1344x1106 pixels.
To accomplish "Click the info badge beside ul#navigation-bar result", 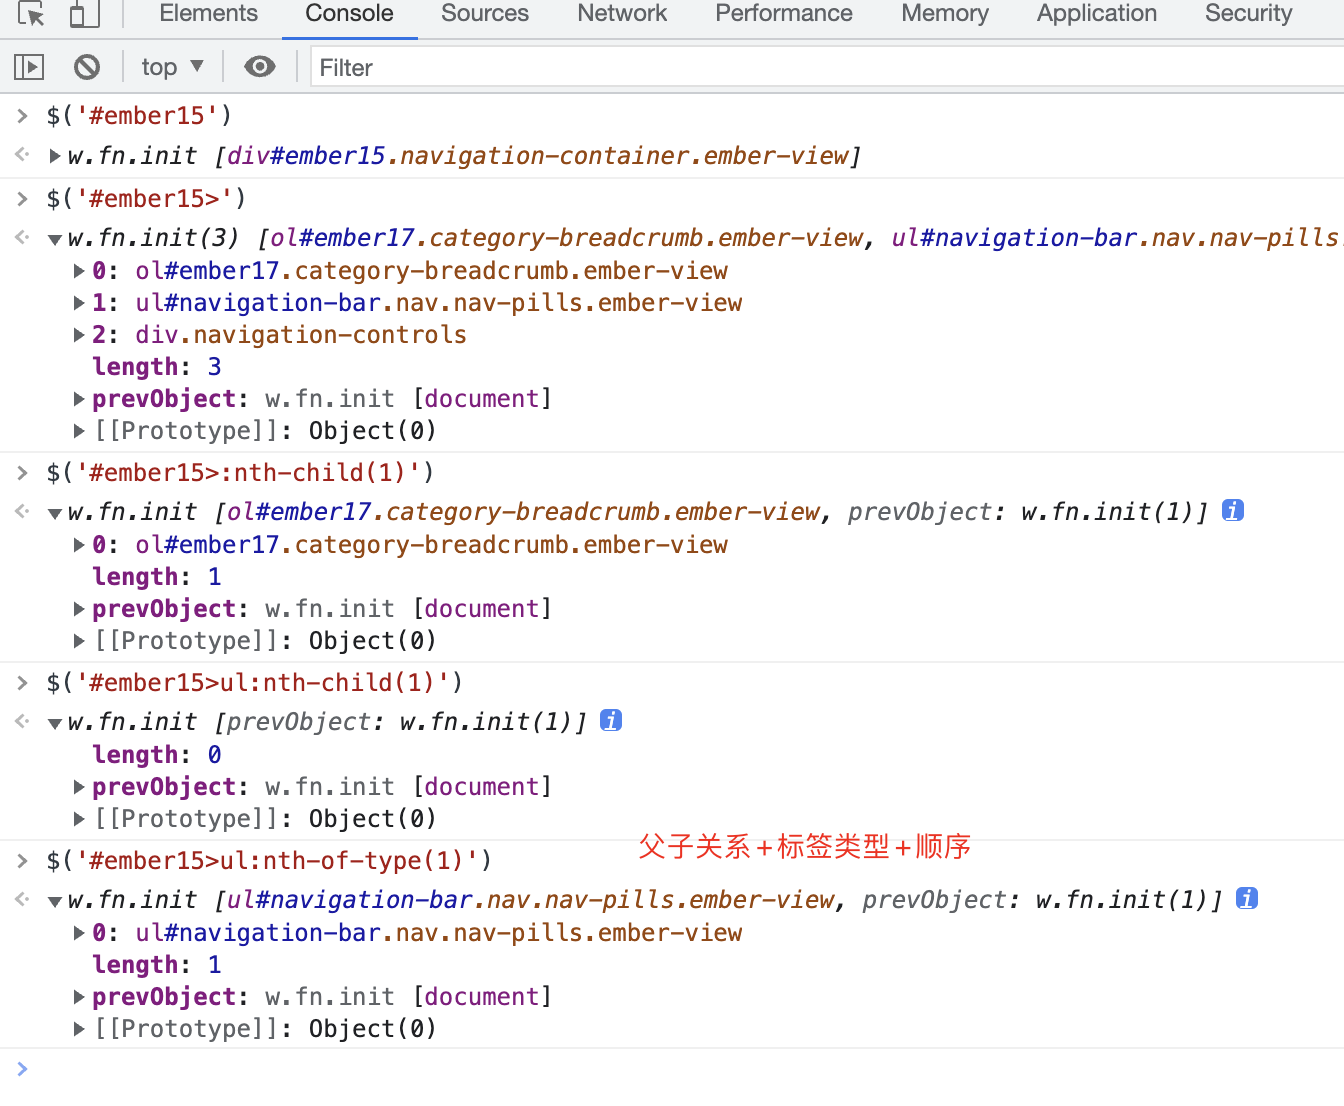I will 1247,898.
